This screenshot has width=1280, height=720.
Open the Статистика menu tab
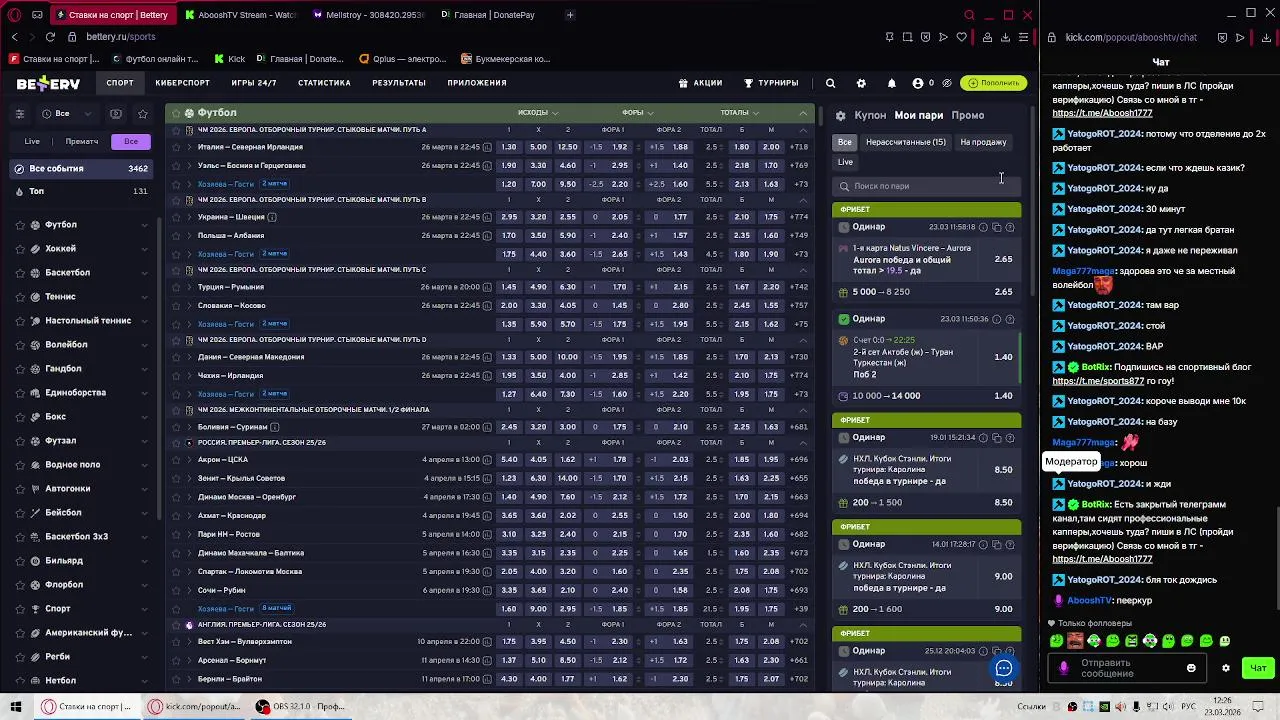pyautogui.click(x=324, y=83)
